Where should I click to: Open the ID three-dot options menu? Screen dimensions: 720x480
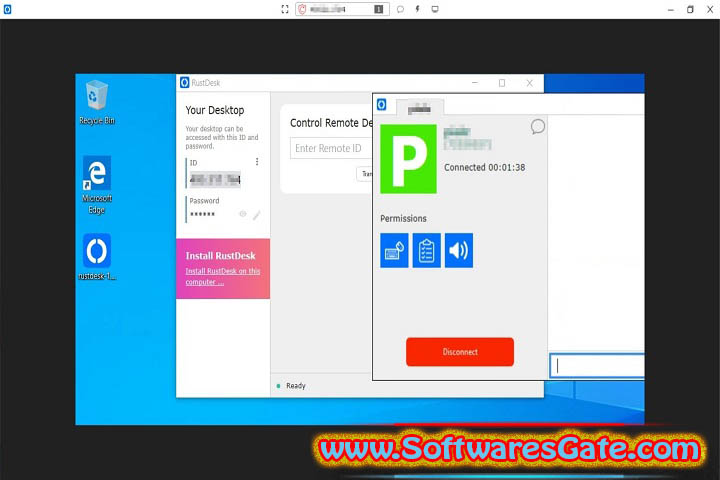coord(257,162)
